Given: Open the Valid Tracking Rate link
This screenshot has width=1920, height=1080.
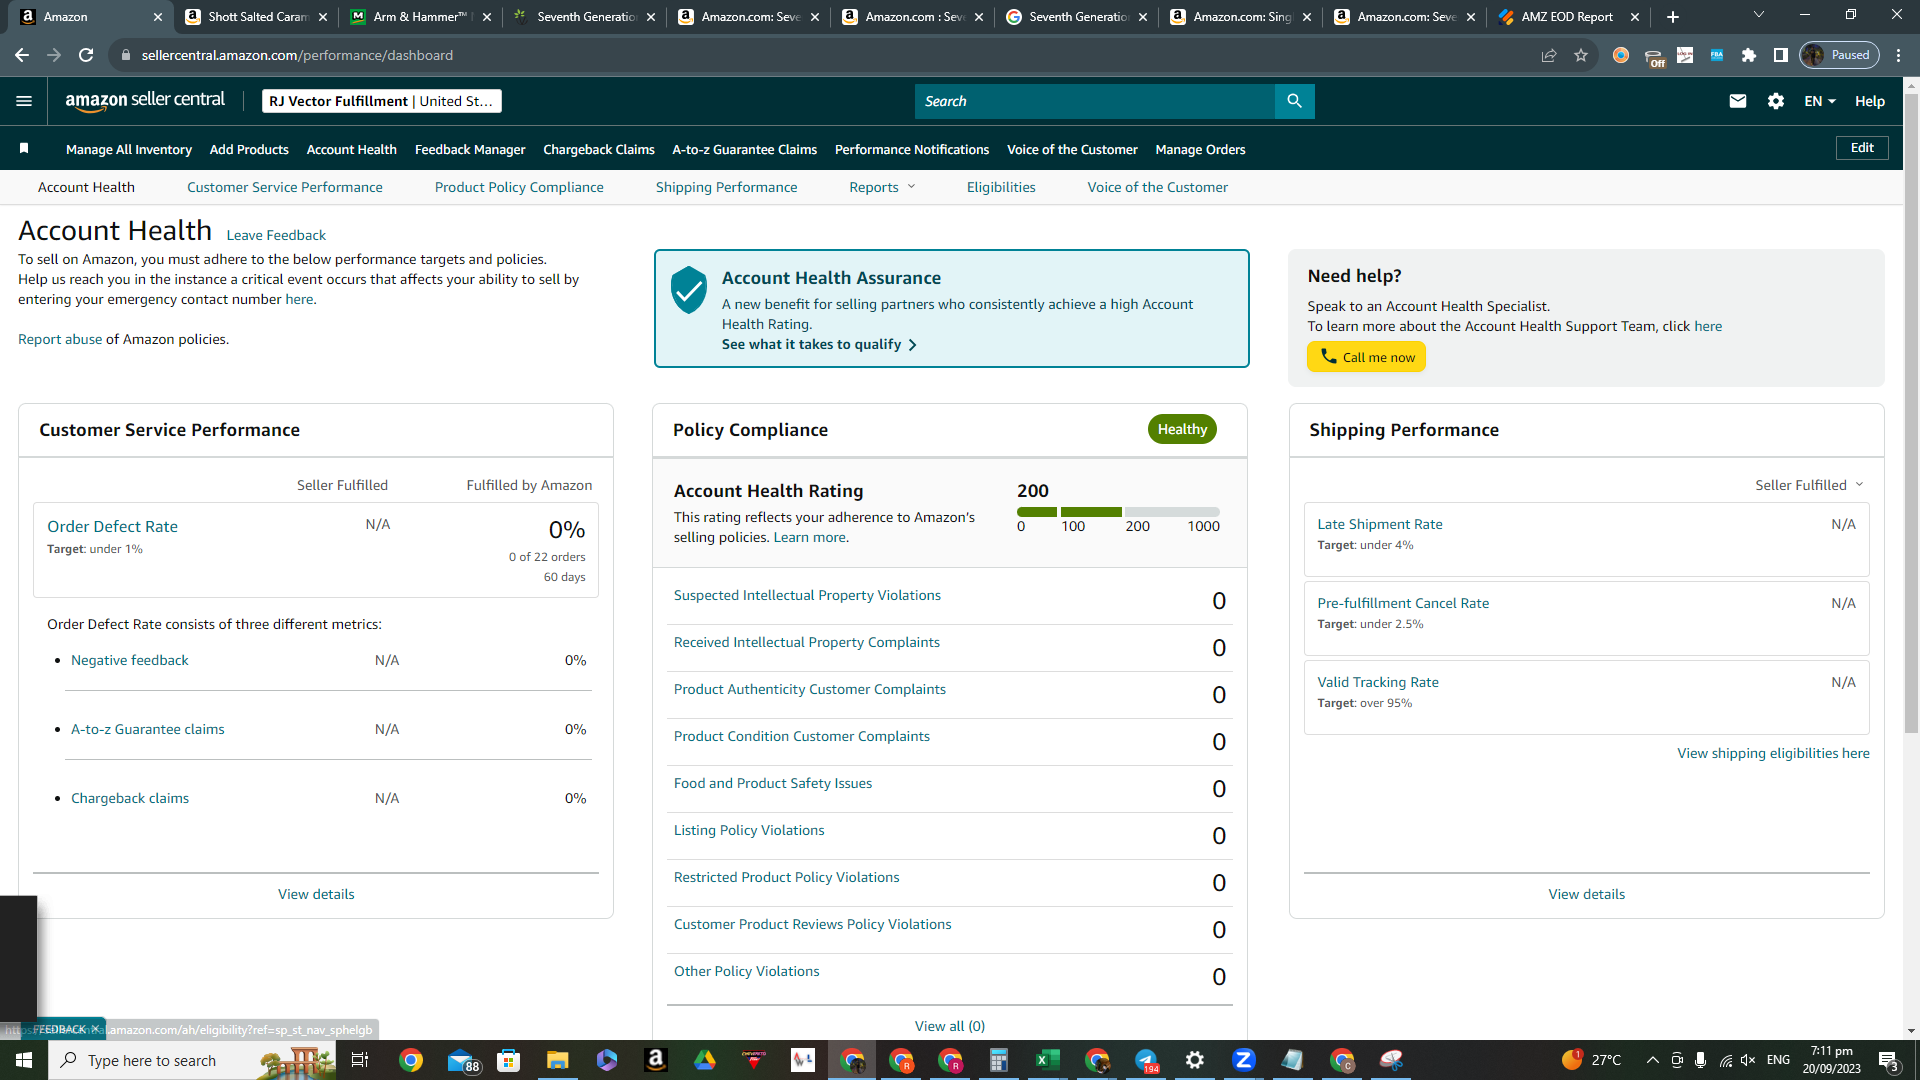Looking at the screenshot, I should (1377, 682).
